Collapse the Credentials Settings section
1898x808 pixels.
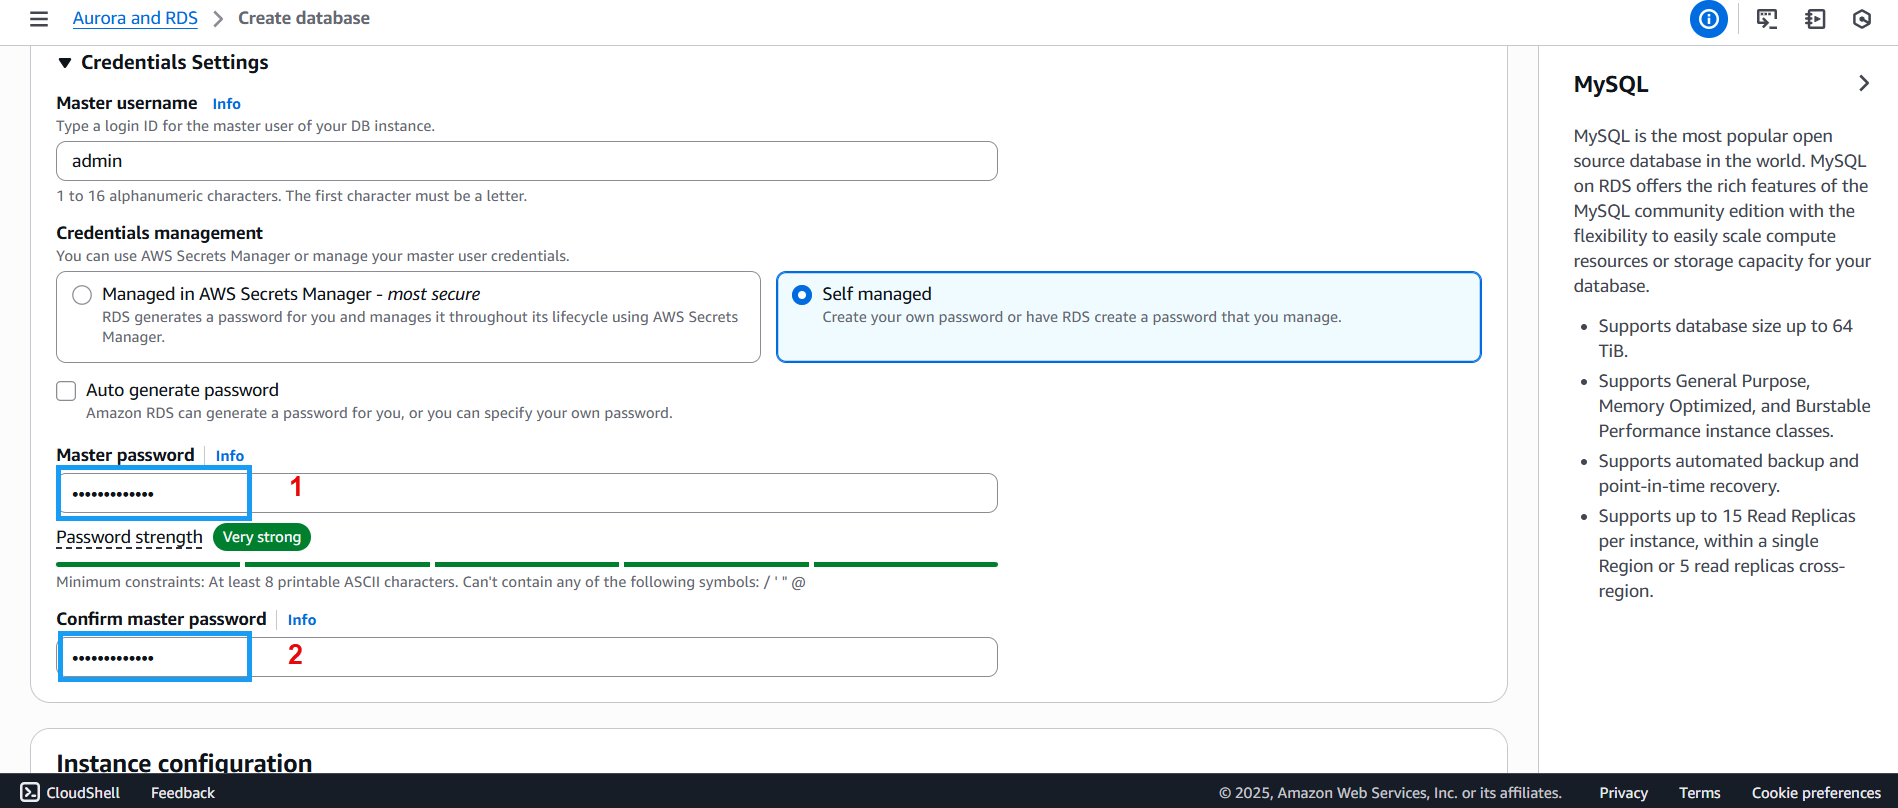click(x=65, y=63)
